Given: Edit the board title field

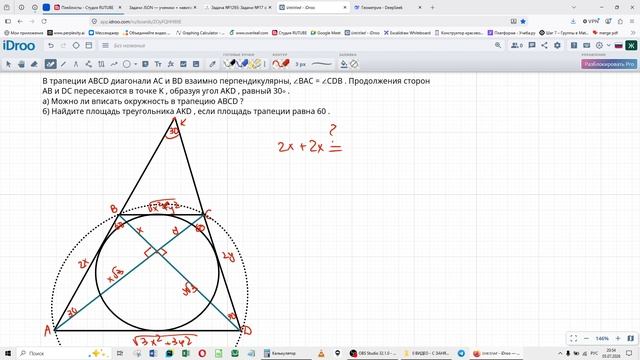Looking at the screenshot, I should 129,46.
